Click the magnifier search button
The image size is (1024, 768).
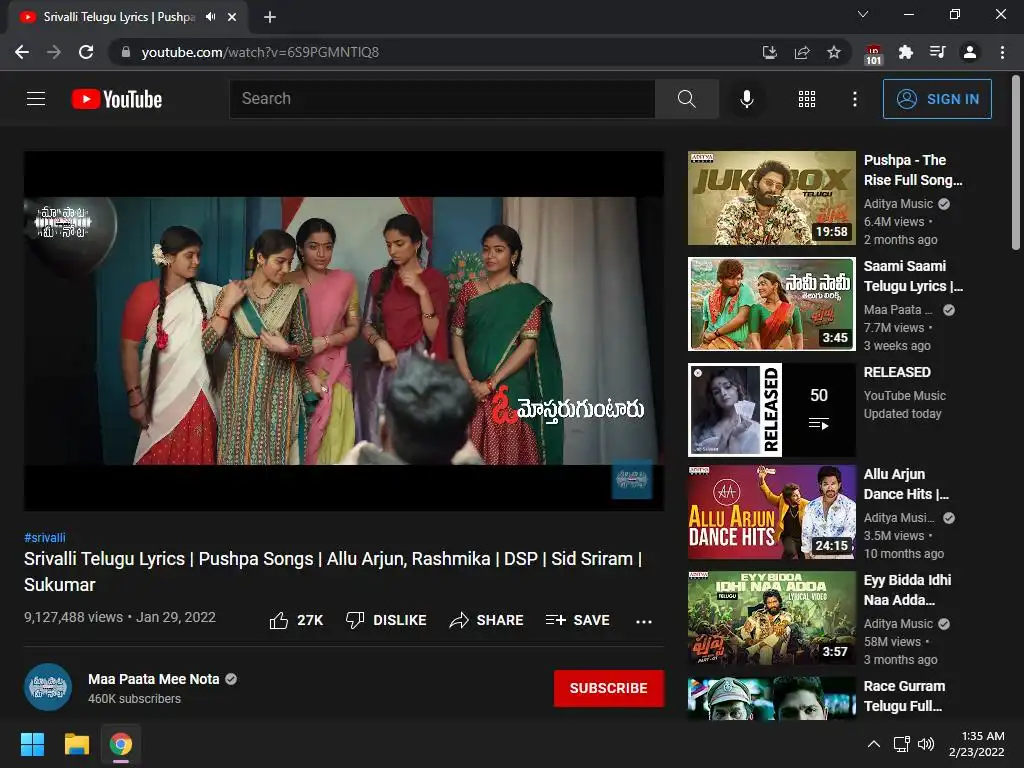pos(686,99)
